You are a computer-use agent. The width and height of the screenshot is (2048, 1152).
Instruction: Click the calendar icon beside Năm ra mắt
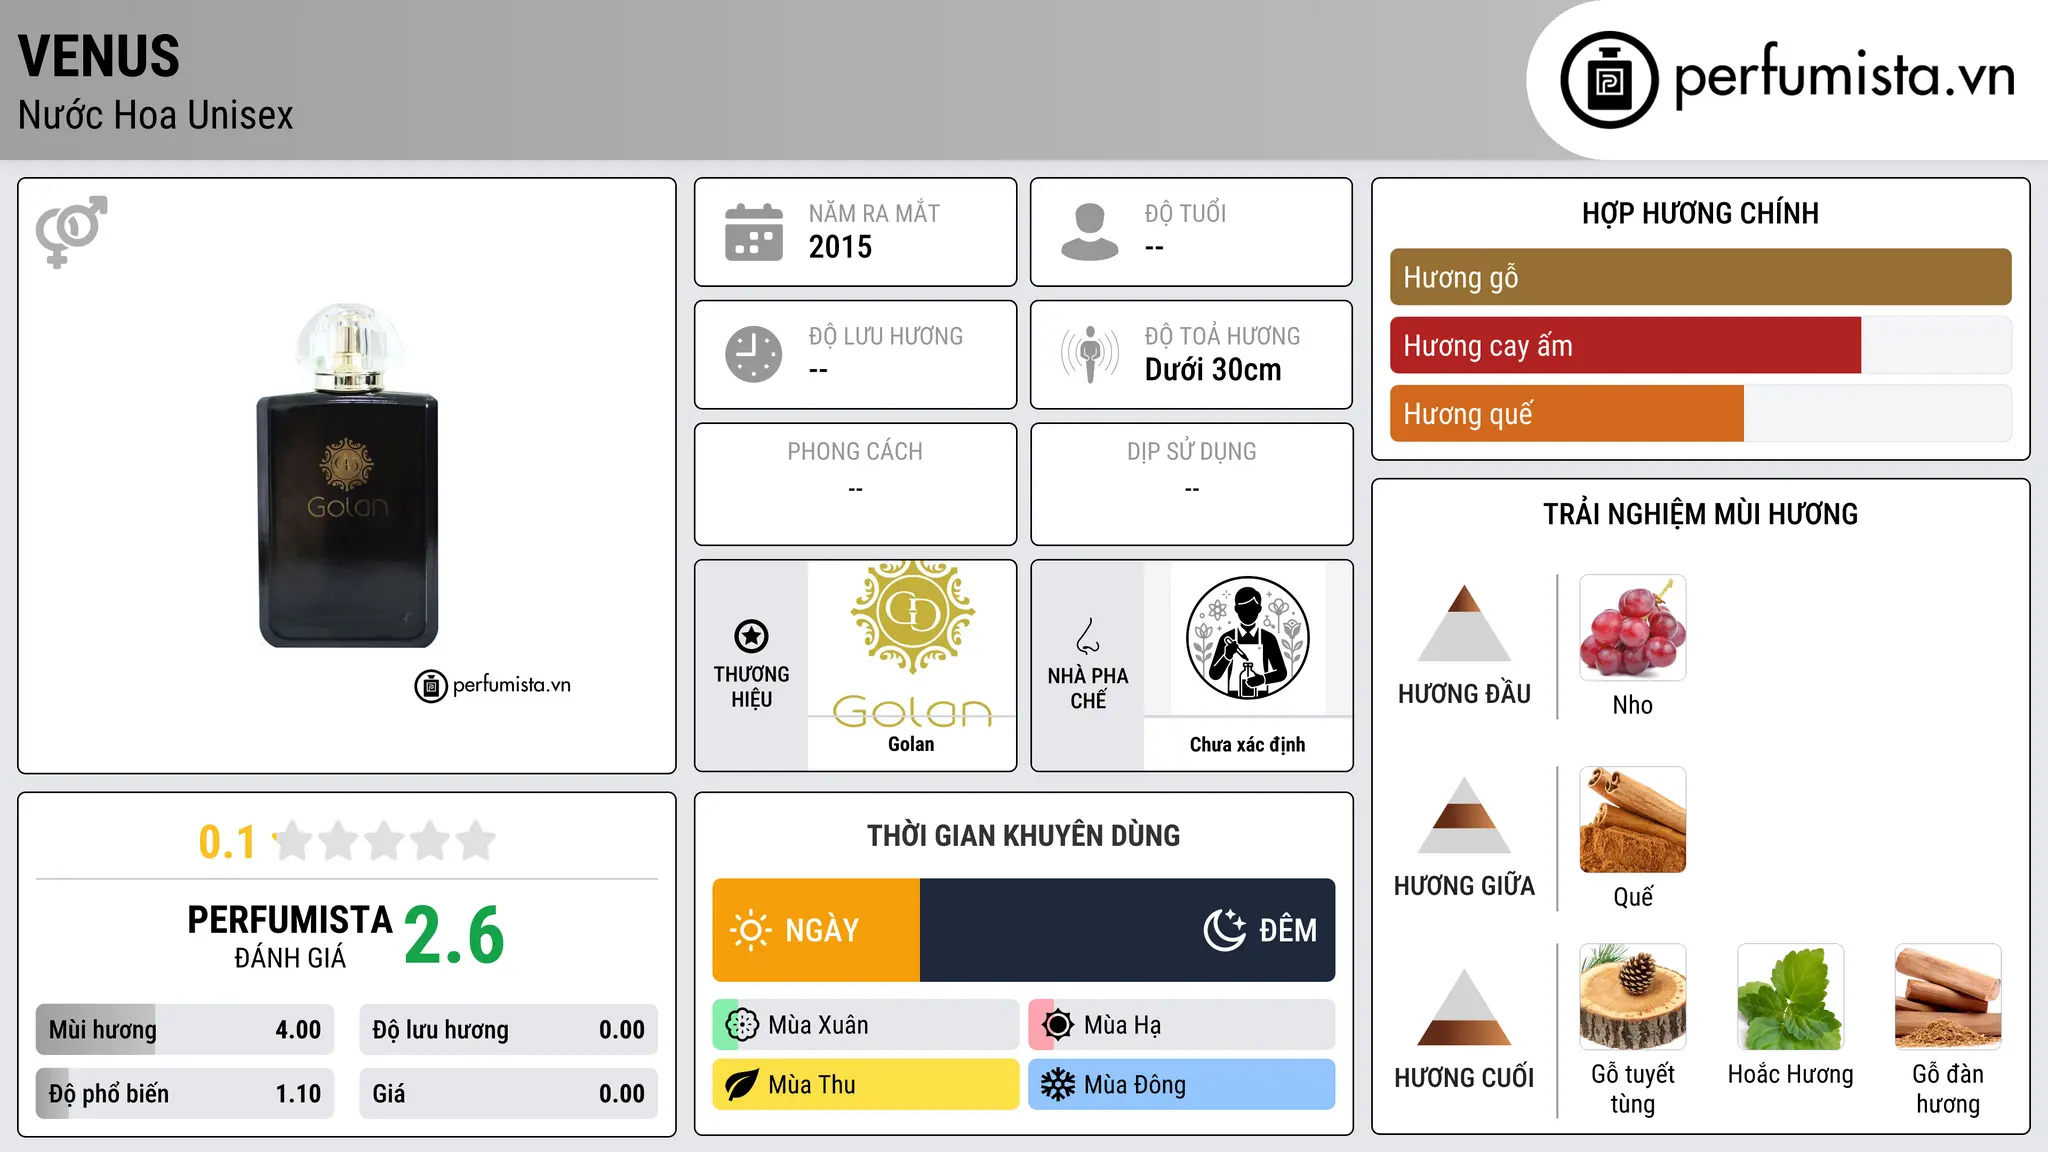[x=754, y=232]
